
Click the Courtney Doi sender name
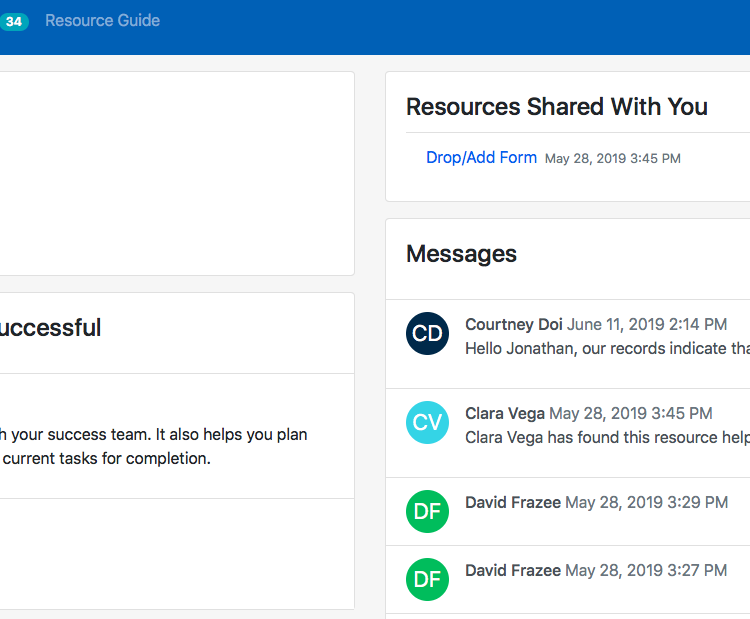coord(514,324)
